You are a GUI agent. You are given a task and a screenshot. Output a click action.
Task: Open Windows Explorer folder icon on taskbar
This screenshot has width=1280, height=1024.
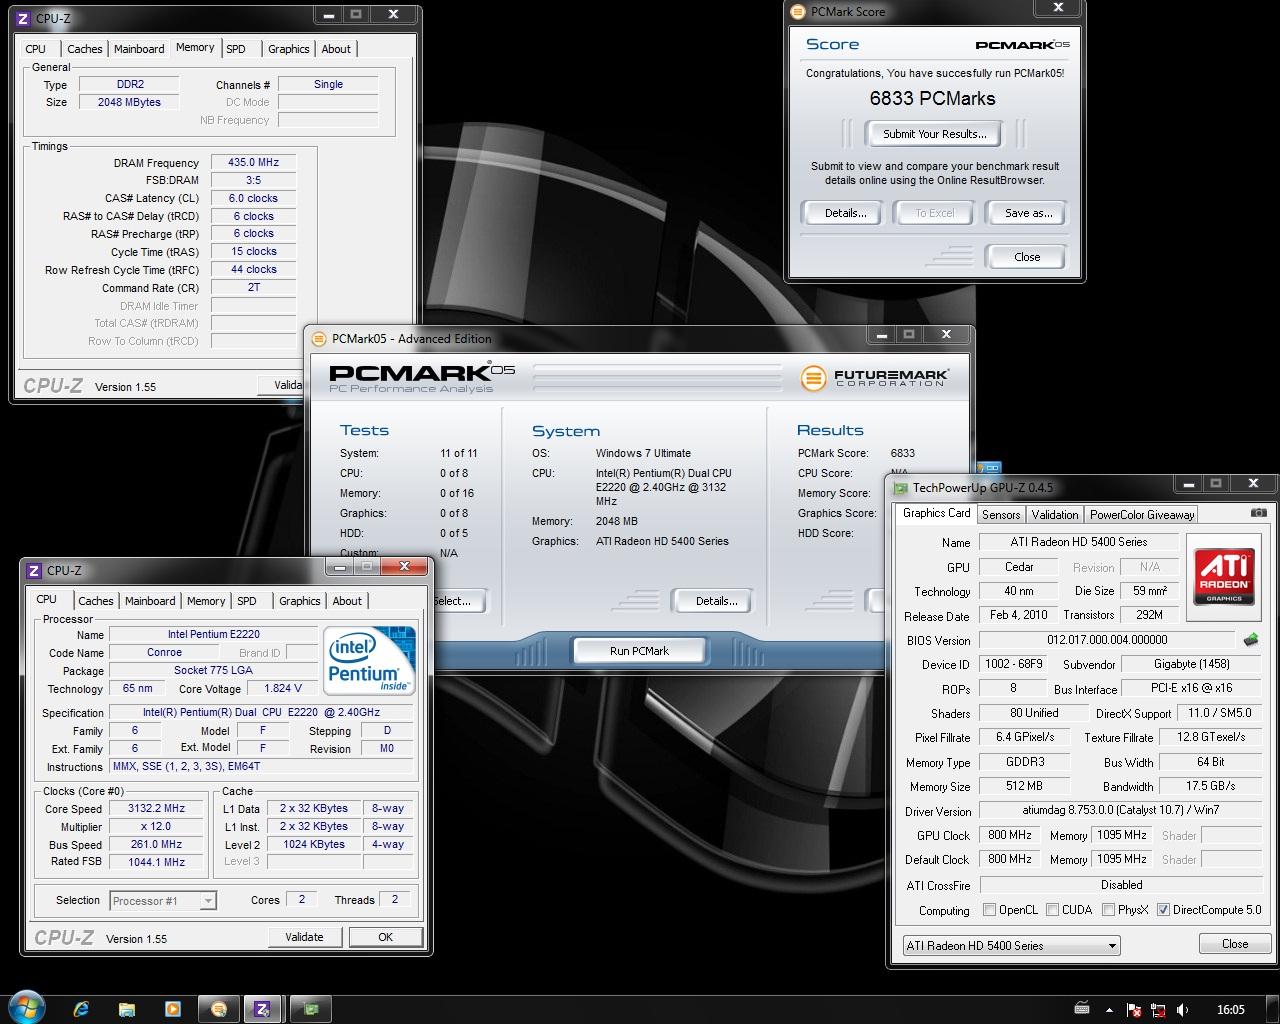[x=127, y=1009]
